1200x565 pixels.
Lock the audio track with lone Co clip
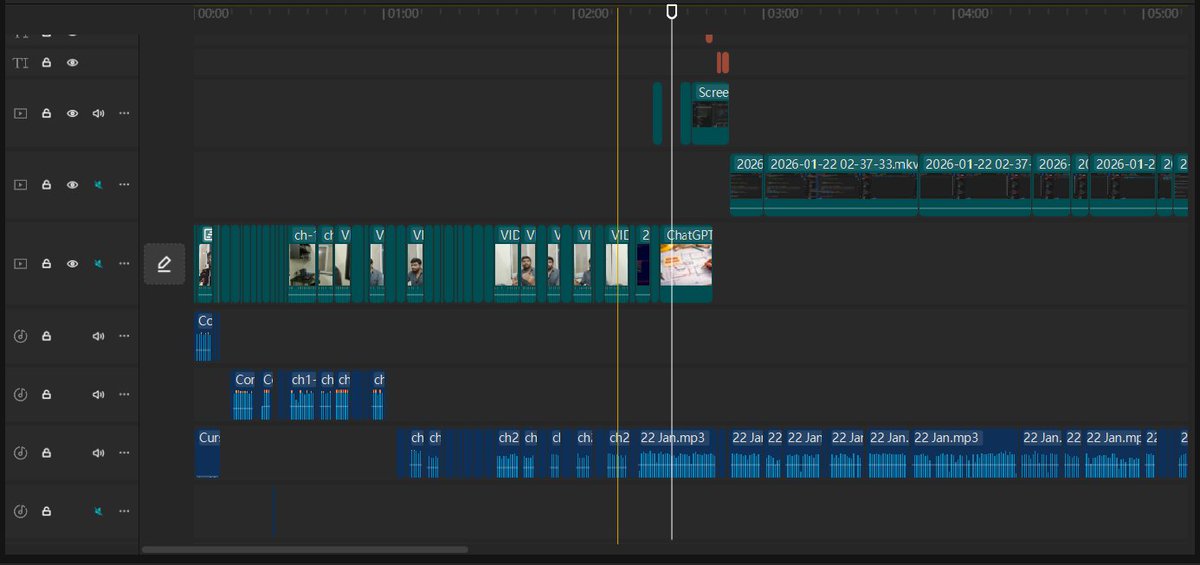point(46,336)
